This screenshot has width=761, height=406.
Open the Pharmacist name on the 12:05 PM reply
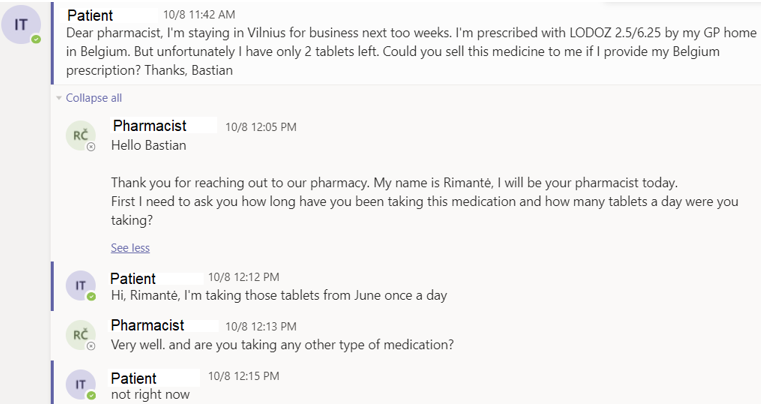click(149, 126)
